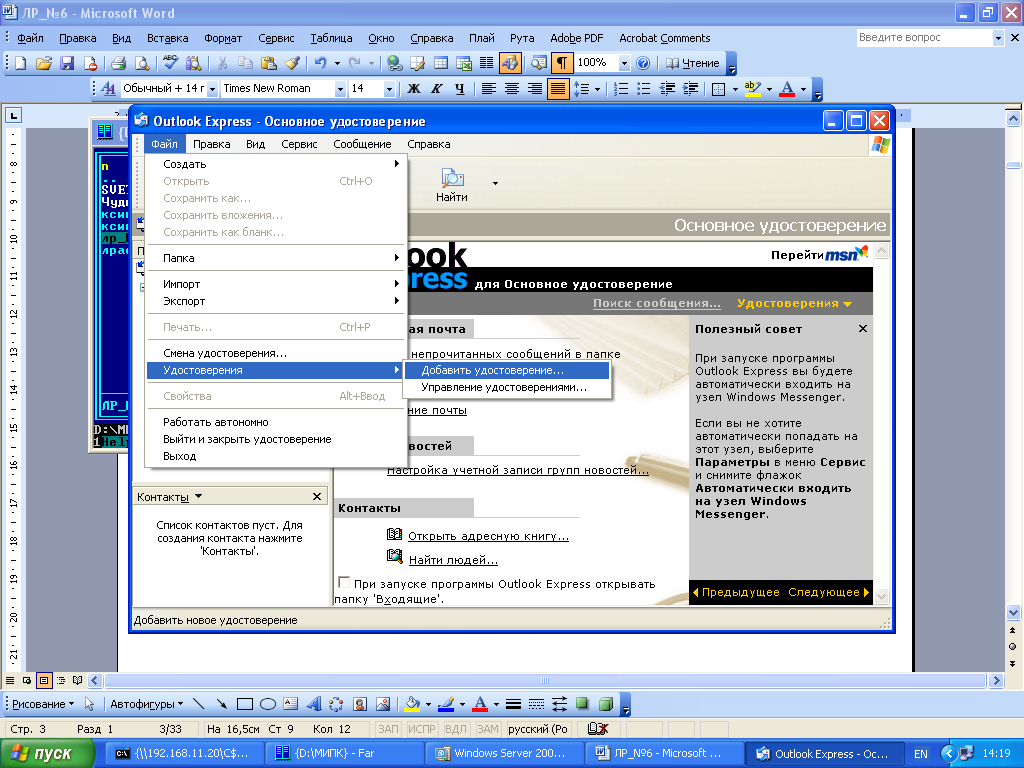Viewport: 1024px width, 768px height.
Task: Open the font color dropdown arrow
Action: [803, 89]
